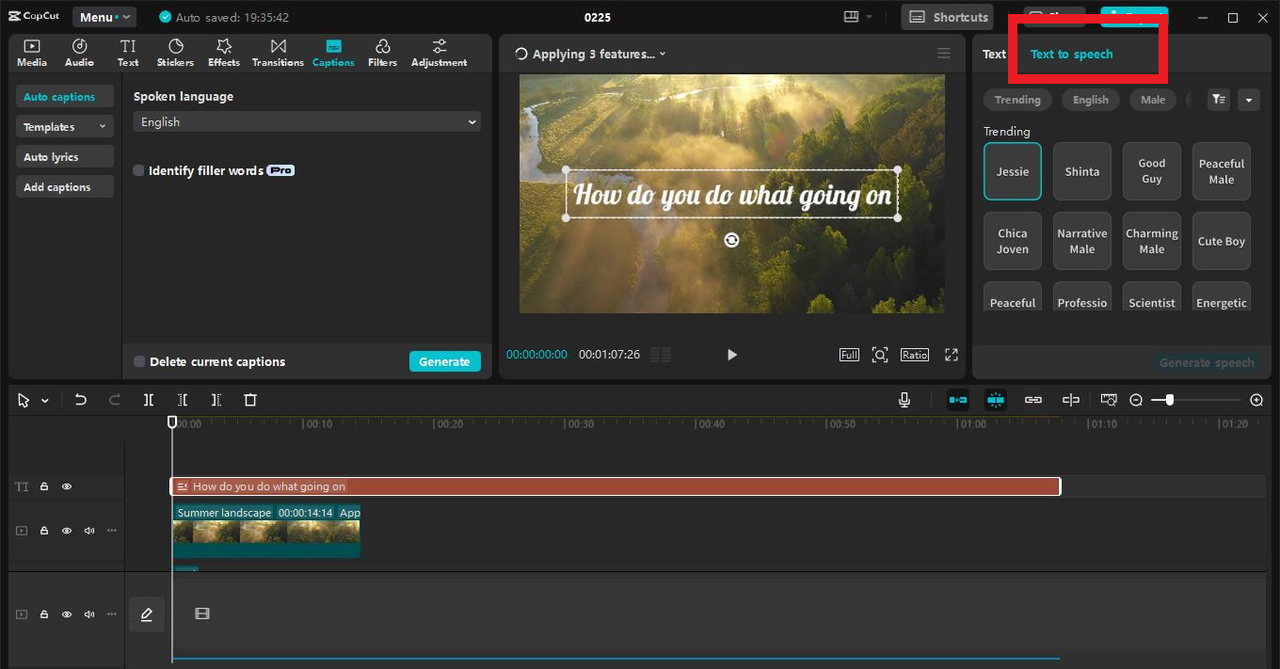Image resolution: width=1280 pixels, height=669 pixels.
Task: Select the microphone icon to record voiceover
Action: tap(904, 399)
